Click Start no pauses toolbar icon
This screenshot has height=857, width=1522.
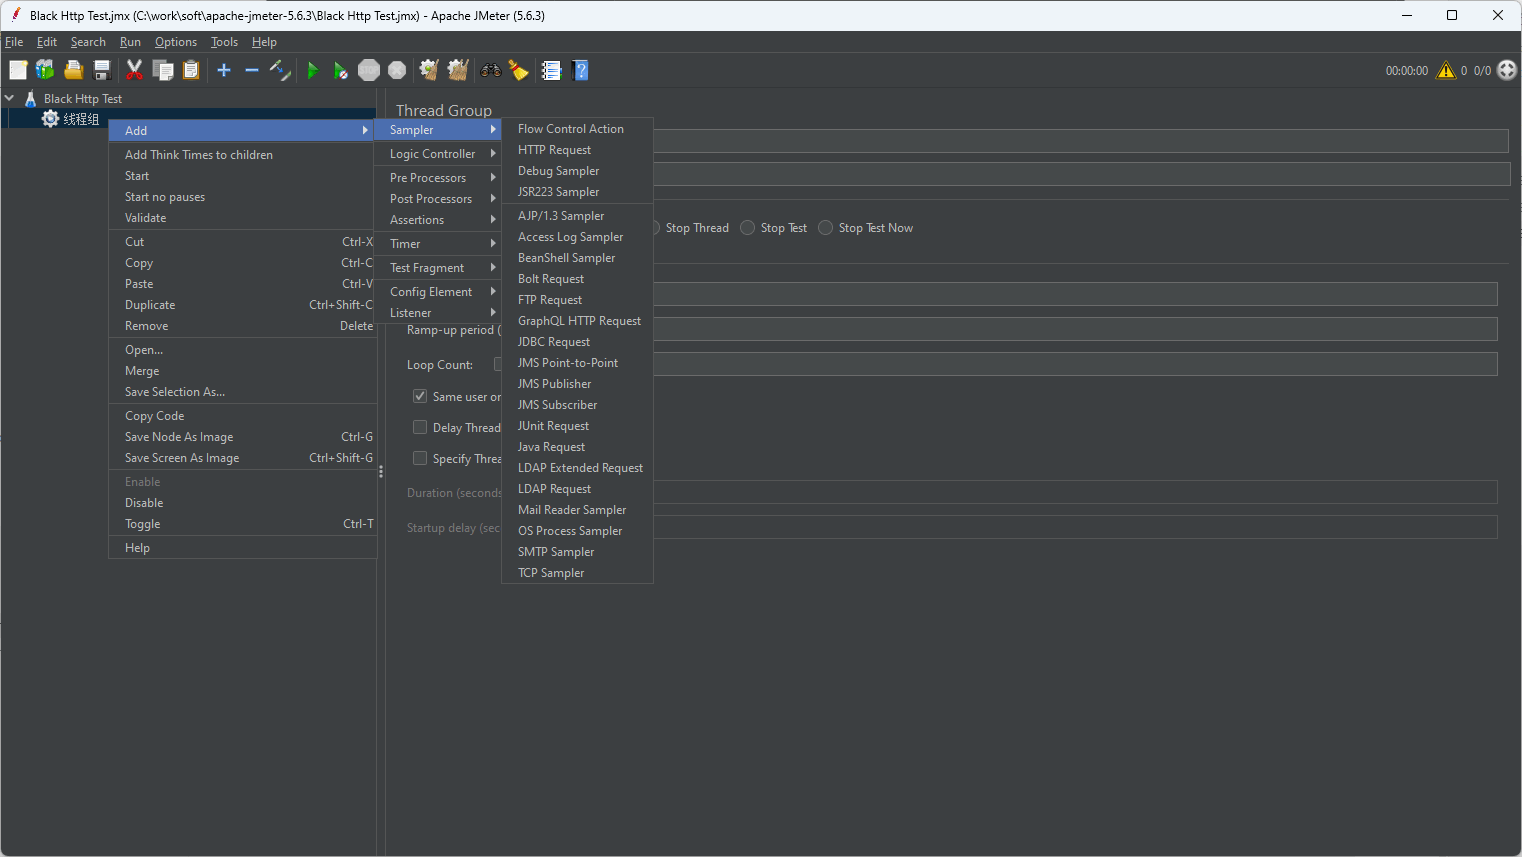pos(341,70)
